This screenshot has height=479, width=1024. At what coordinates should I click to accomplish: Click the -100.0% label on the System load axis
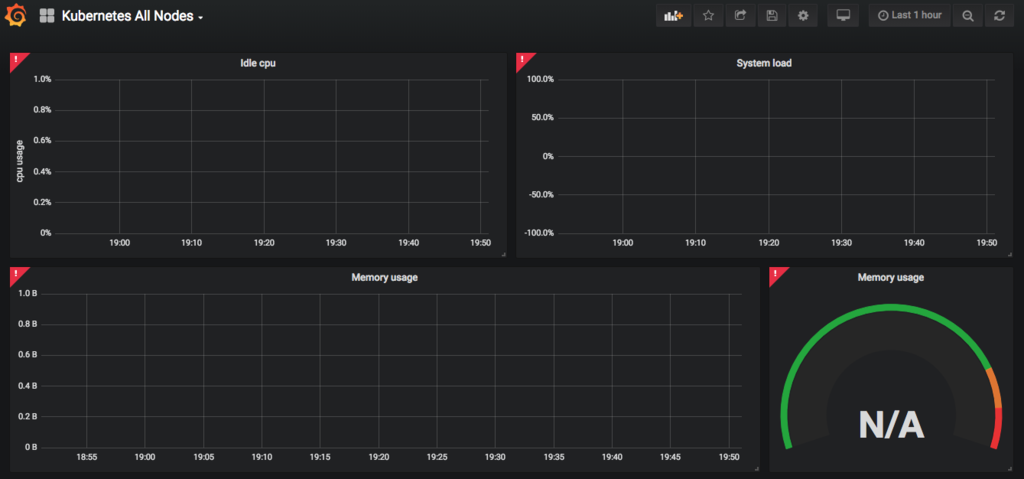pos(539,233)
